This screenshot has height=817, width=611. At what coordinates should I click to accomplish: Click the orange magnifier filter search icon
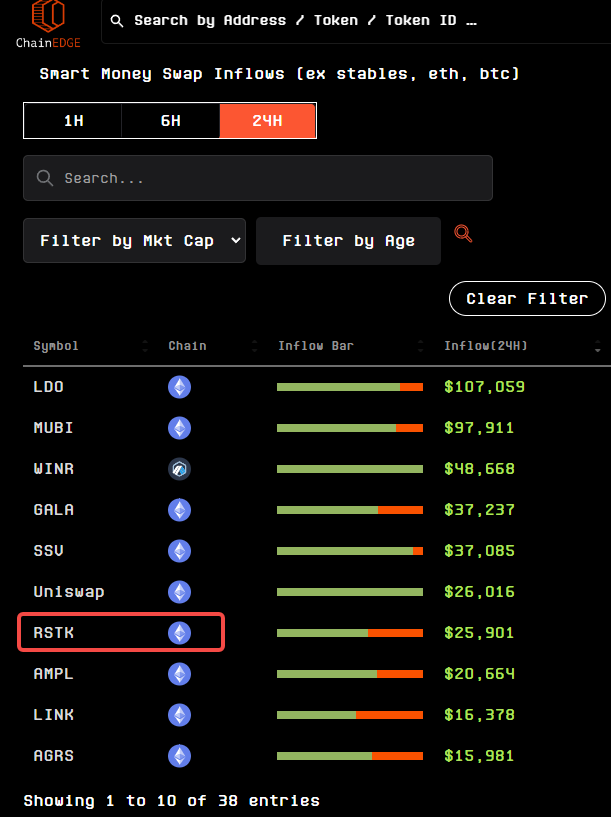[463, 233]
